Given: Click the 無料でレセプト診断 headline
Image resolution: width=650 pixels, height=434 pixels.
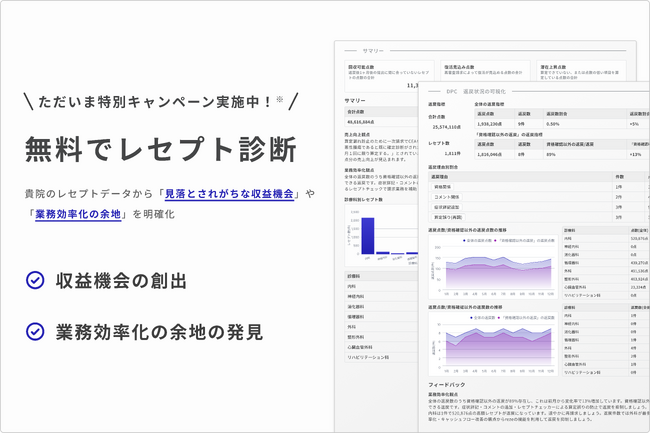Looking at the screenshot, I should 160,149.
